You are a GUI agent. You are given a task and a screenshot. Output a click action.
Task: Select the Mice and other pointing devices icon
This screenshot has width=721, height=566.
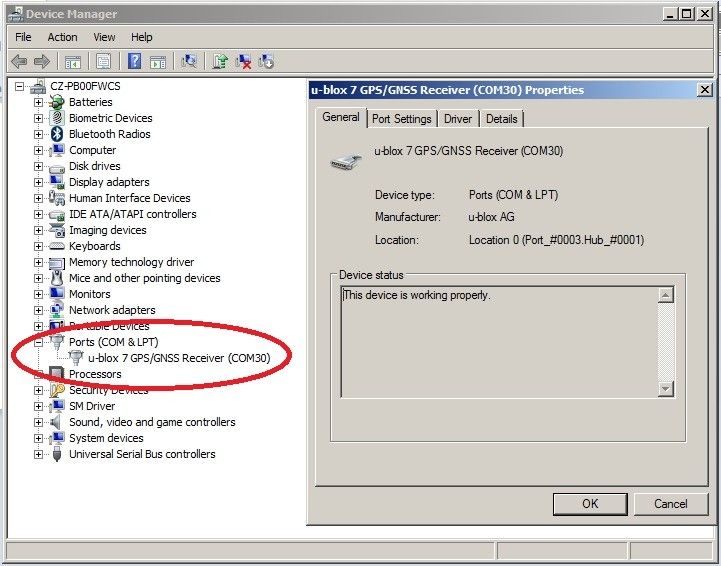click(57, 278)
